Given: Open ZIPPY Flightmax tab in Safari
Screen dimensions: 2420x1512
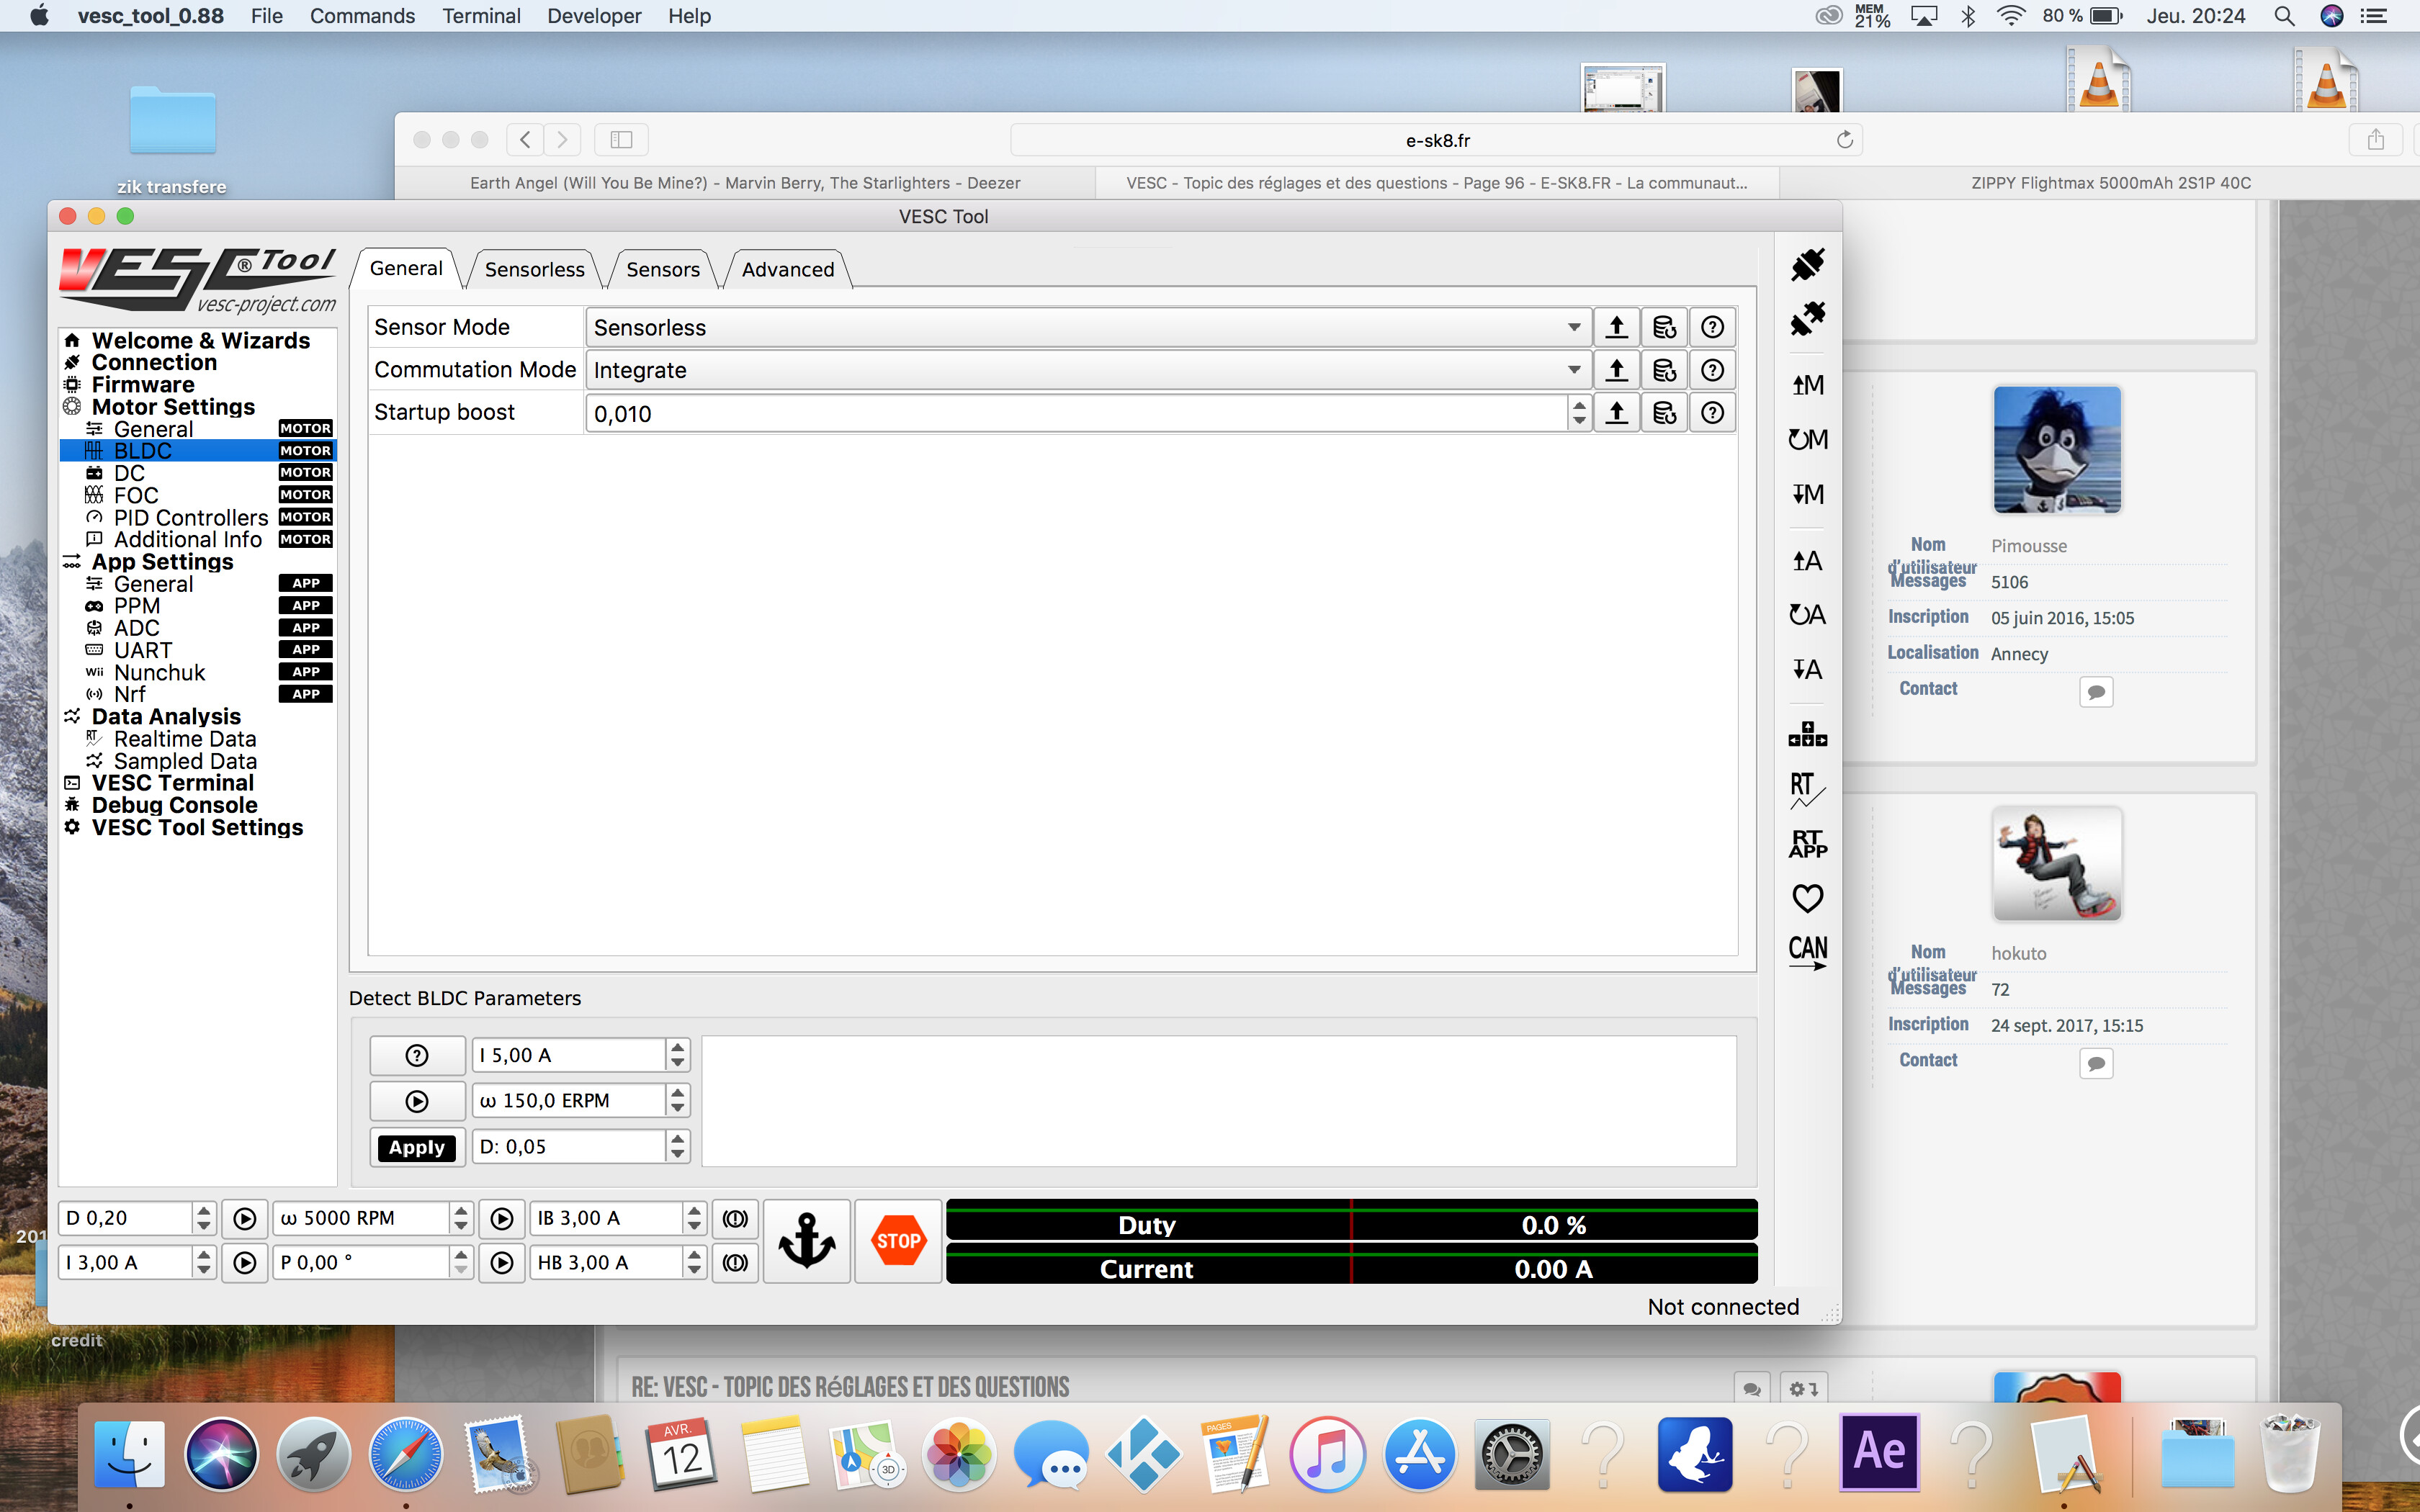Looking at the screenshot, I should [x=2110, y=183].
